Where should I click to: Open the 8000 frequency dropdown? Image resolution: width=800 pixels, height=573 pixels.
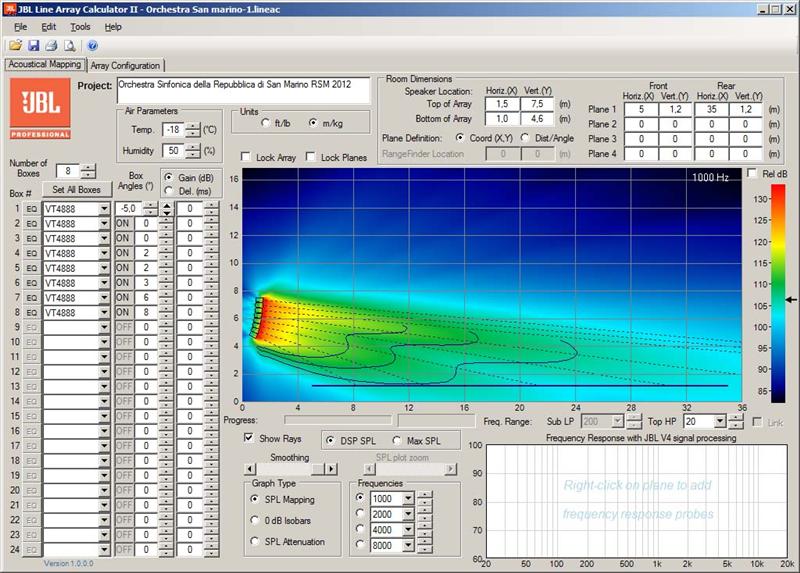tap(408, 545)
